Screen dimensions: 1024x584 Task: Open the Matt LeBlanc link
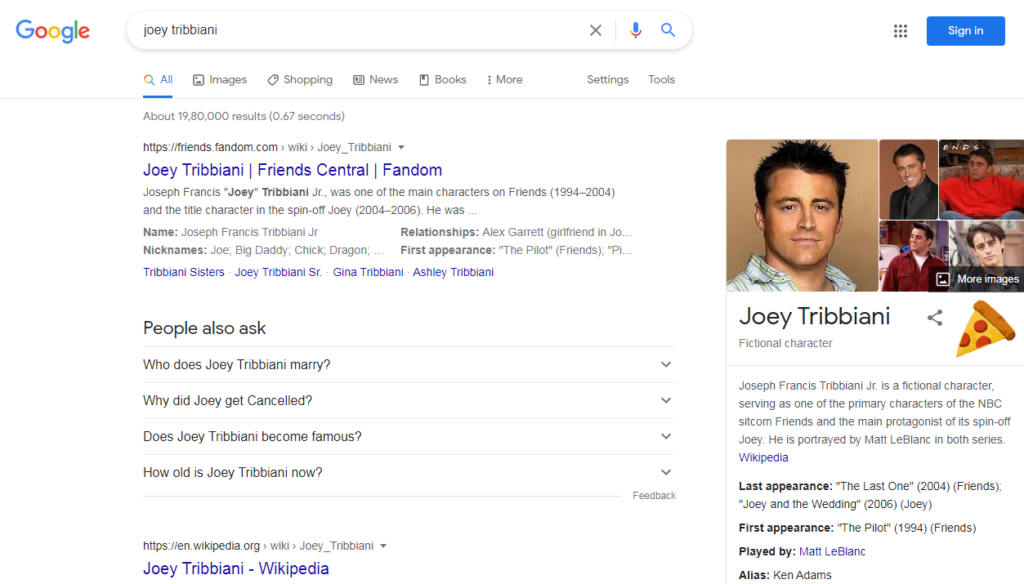click(x=832, y=552)
